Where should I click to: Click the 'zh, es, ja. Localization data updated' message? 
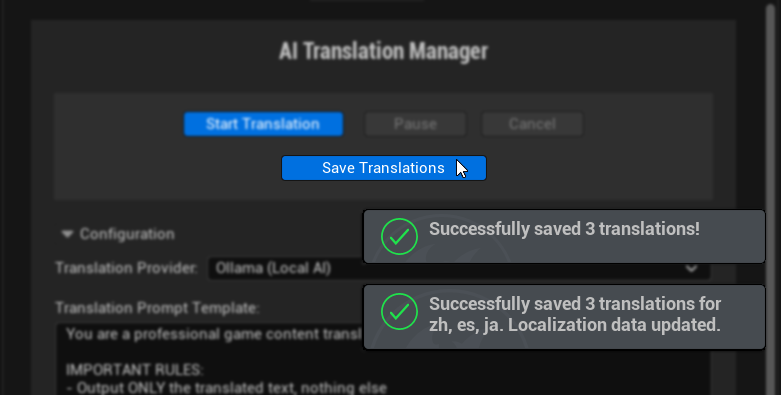[x=575, y=325]
